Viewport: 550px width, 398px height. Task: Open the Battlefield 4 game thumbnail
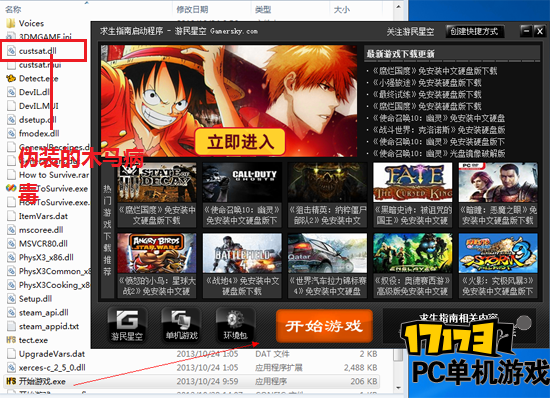[242, 253]
